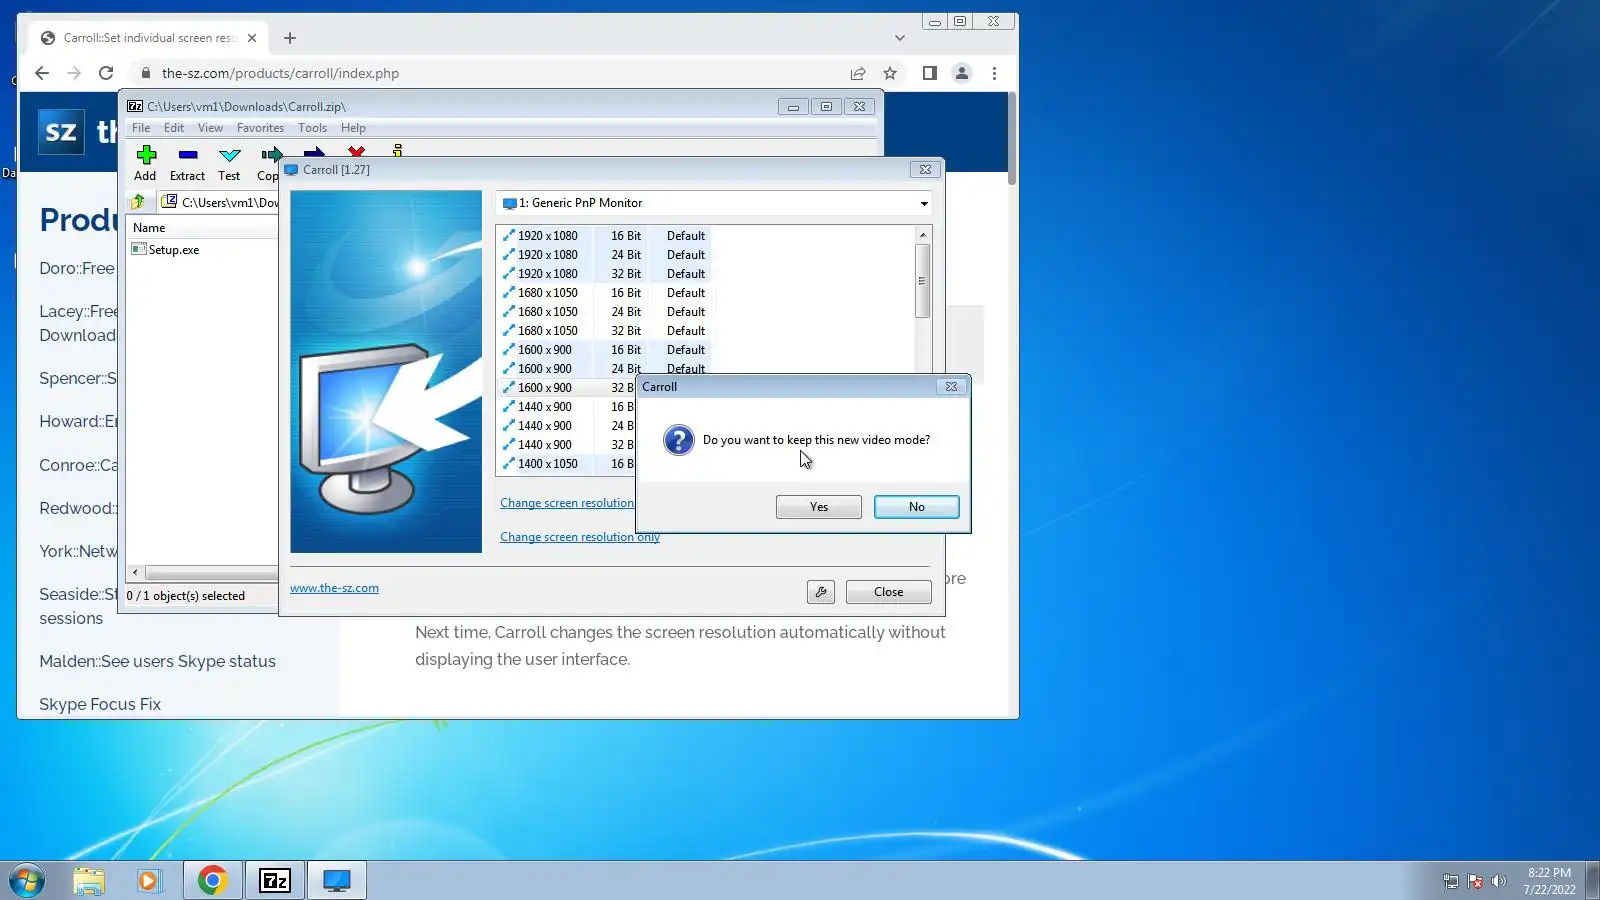
Task: Open Carroll settings wrench button
Action: point(821,592)
